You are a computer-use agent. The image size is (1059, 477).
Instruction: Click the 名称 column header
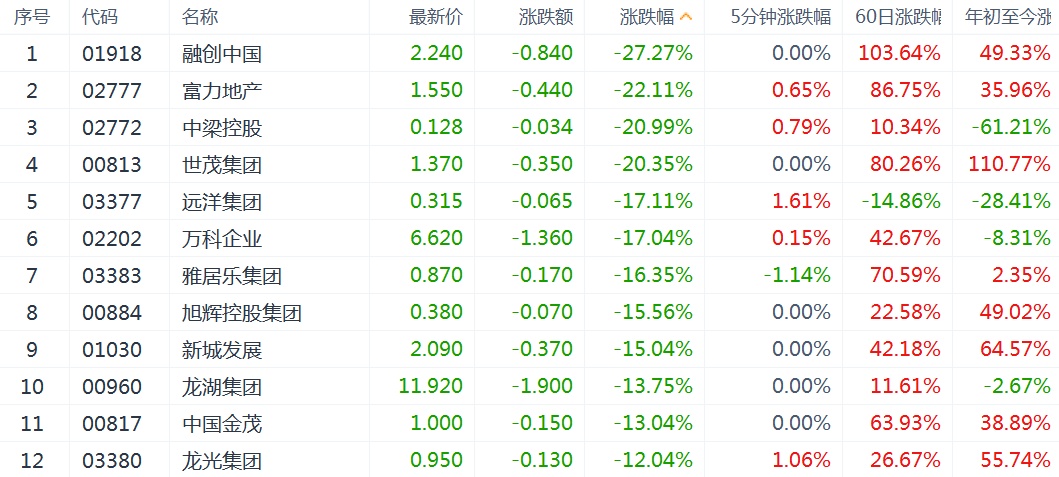(x=200, y=17)
